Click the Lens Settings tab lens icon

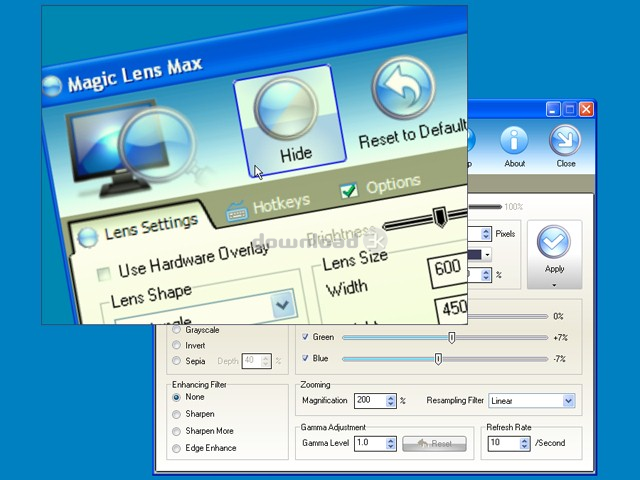pyautogui.click(x=87, y=238)
